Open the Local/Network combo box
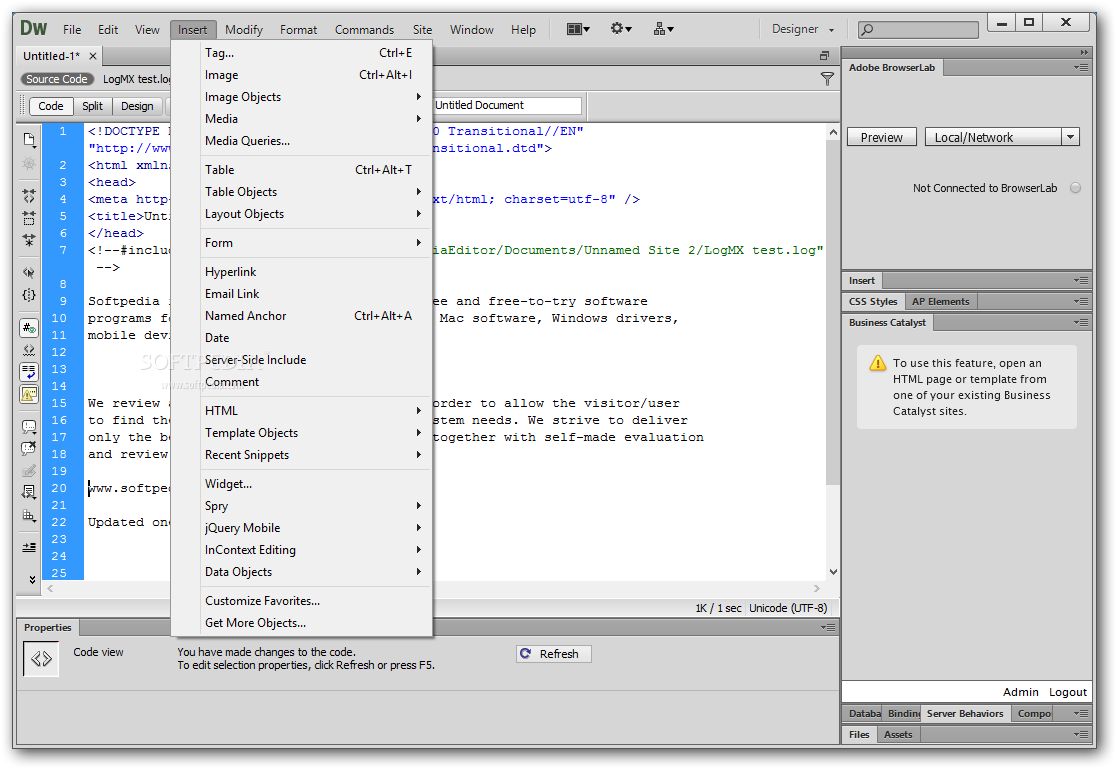The width and height of the screenshot is (1117, 769). 1002,137
